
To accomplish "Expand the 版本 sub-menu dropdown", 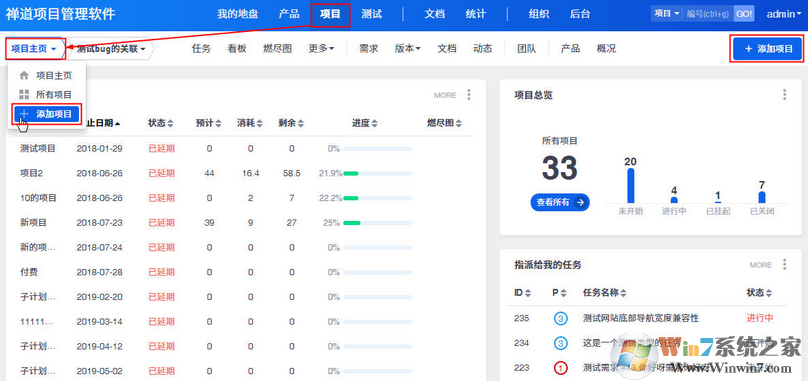I will tap(408, 49).
